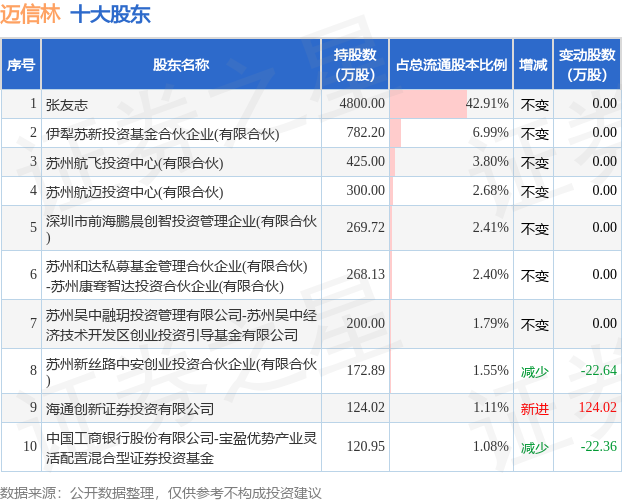Click shareholder name 张友志
The height and width of the screenshot is (502, 622).
pos(67,105)
